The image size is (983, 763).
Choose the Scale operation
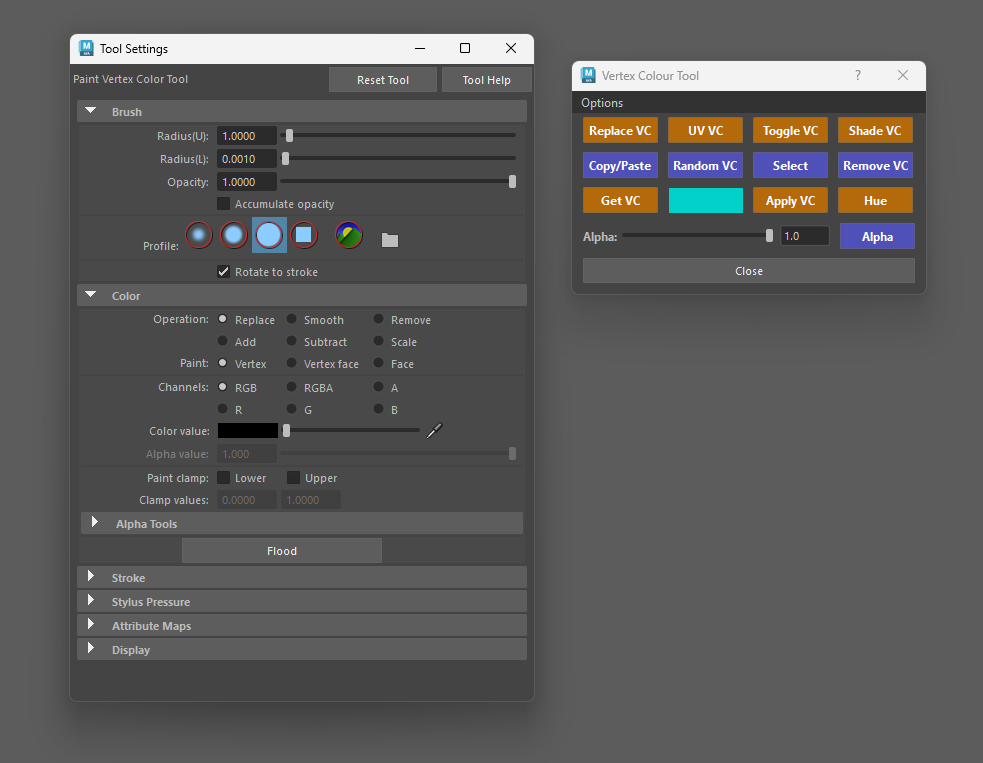379,341
